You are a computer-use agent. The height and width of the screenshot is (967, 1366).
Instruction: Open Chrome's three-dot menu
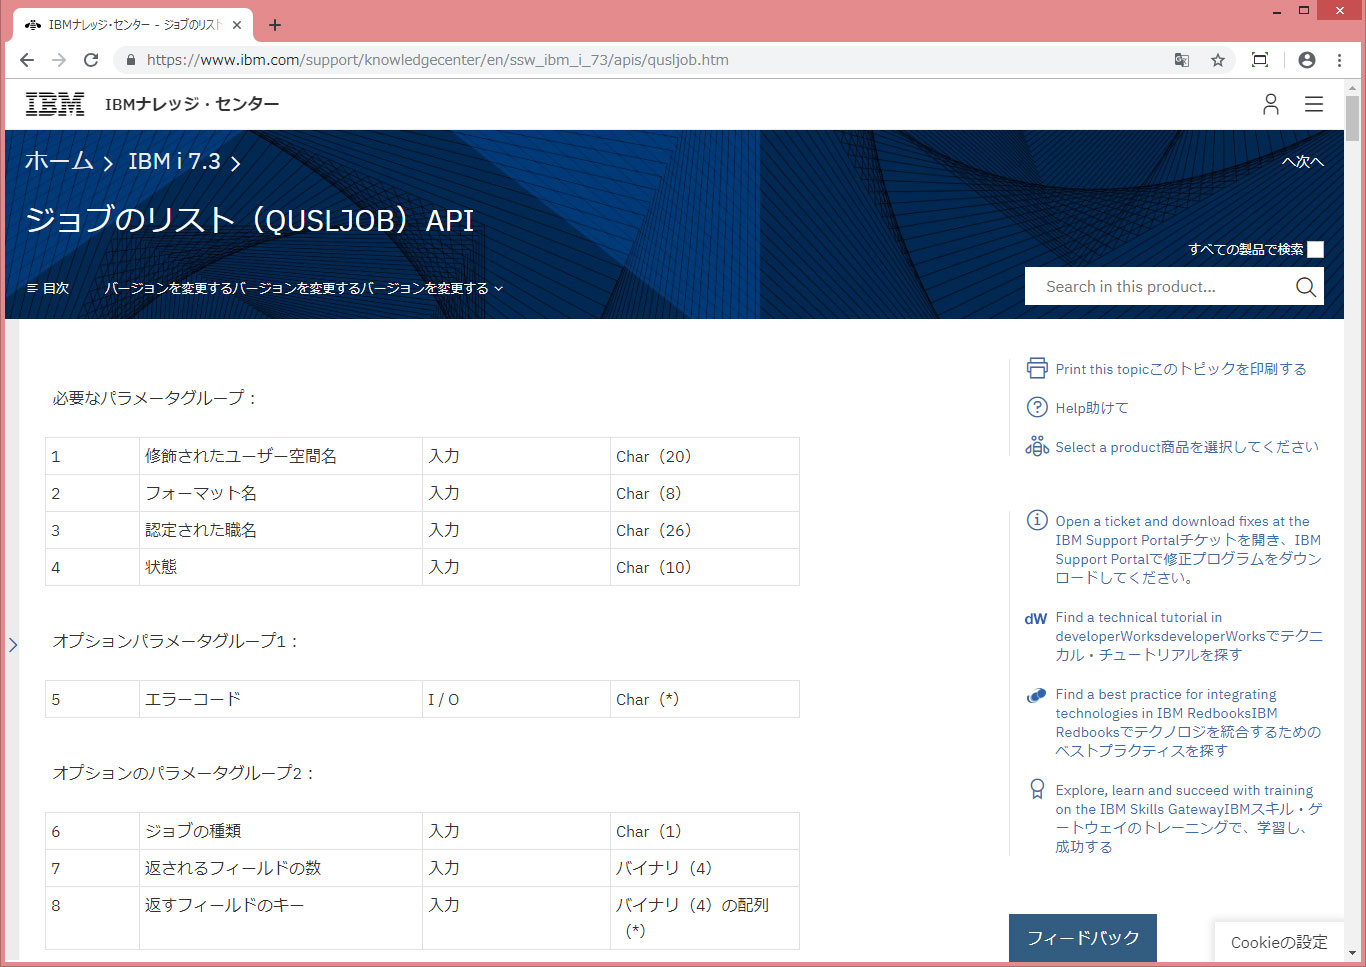coord(1339,60)
